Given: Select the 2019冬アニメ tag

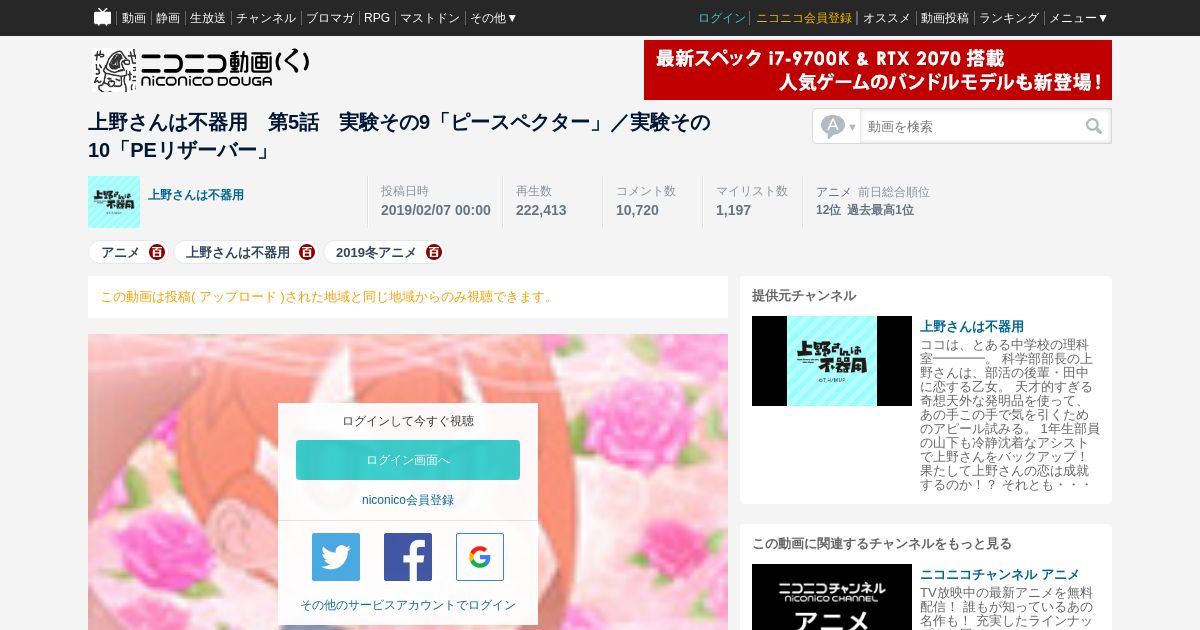Looking at the screenshot, I should click(x=376, y=252).
